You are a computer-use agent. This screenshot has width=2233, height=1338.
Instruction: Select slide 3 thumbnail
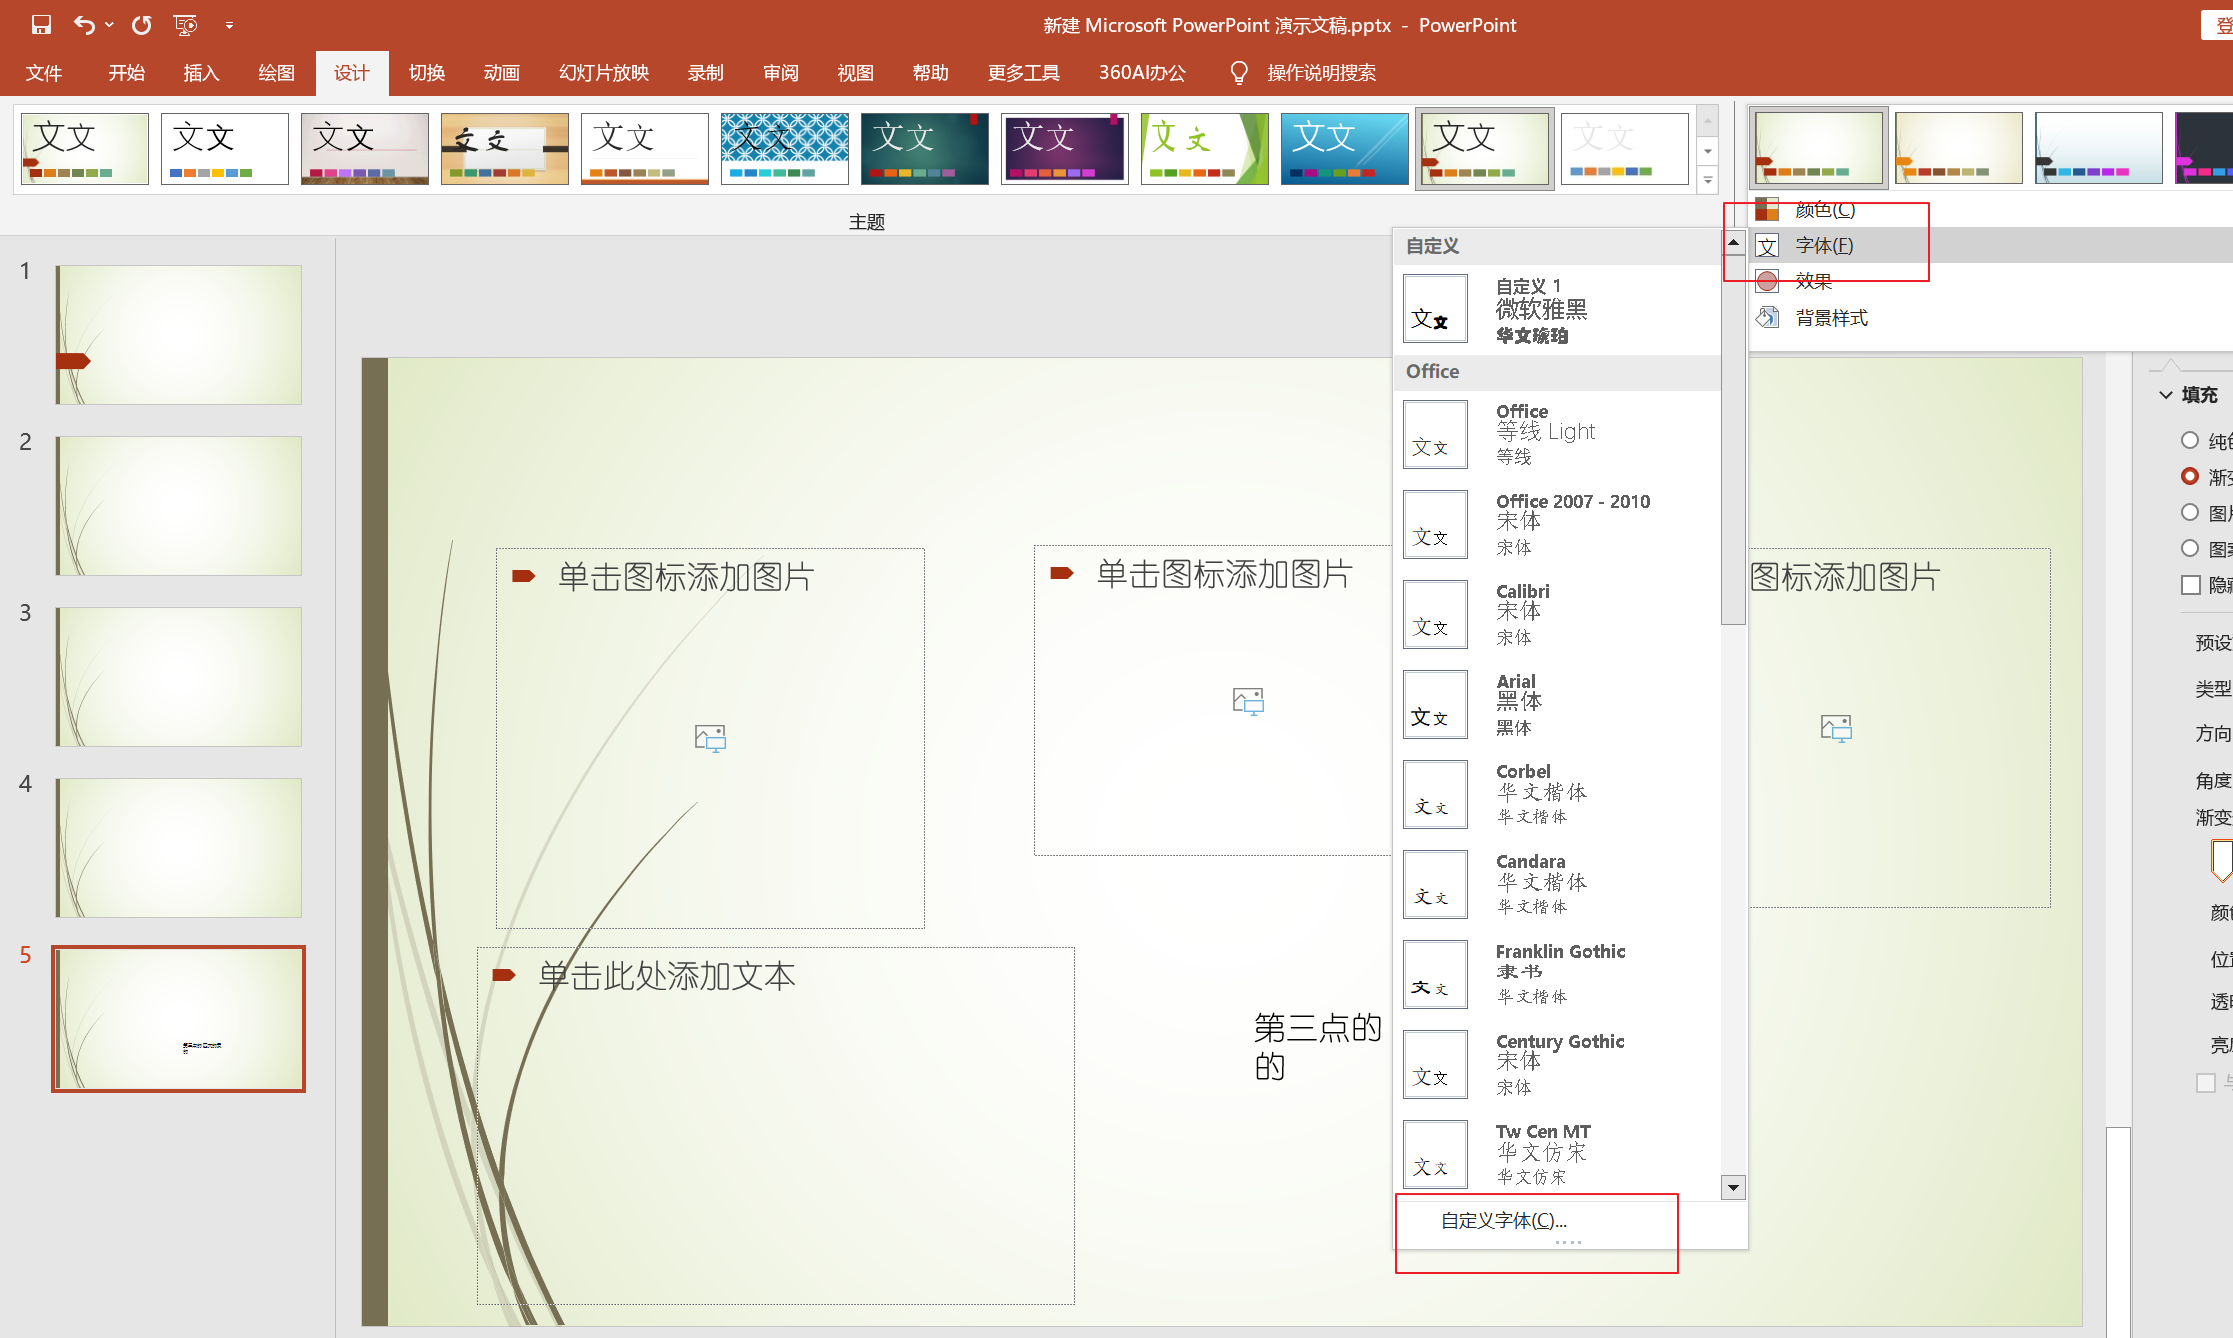click(178, 677)
